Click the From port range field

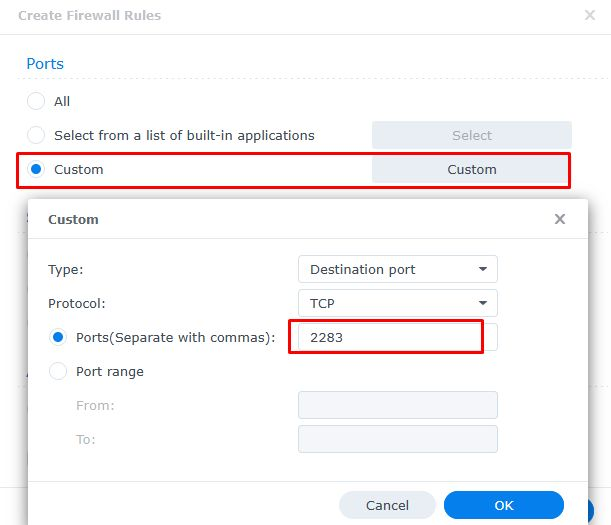[x=397, y=405]
